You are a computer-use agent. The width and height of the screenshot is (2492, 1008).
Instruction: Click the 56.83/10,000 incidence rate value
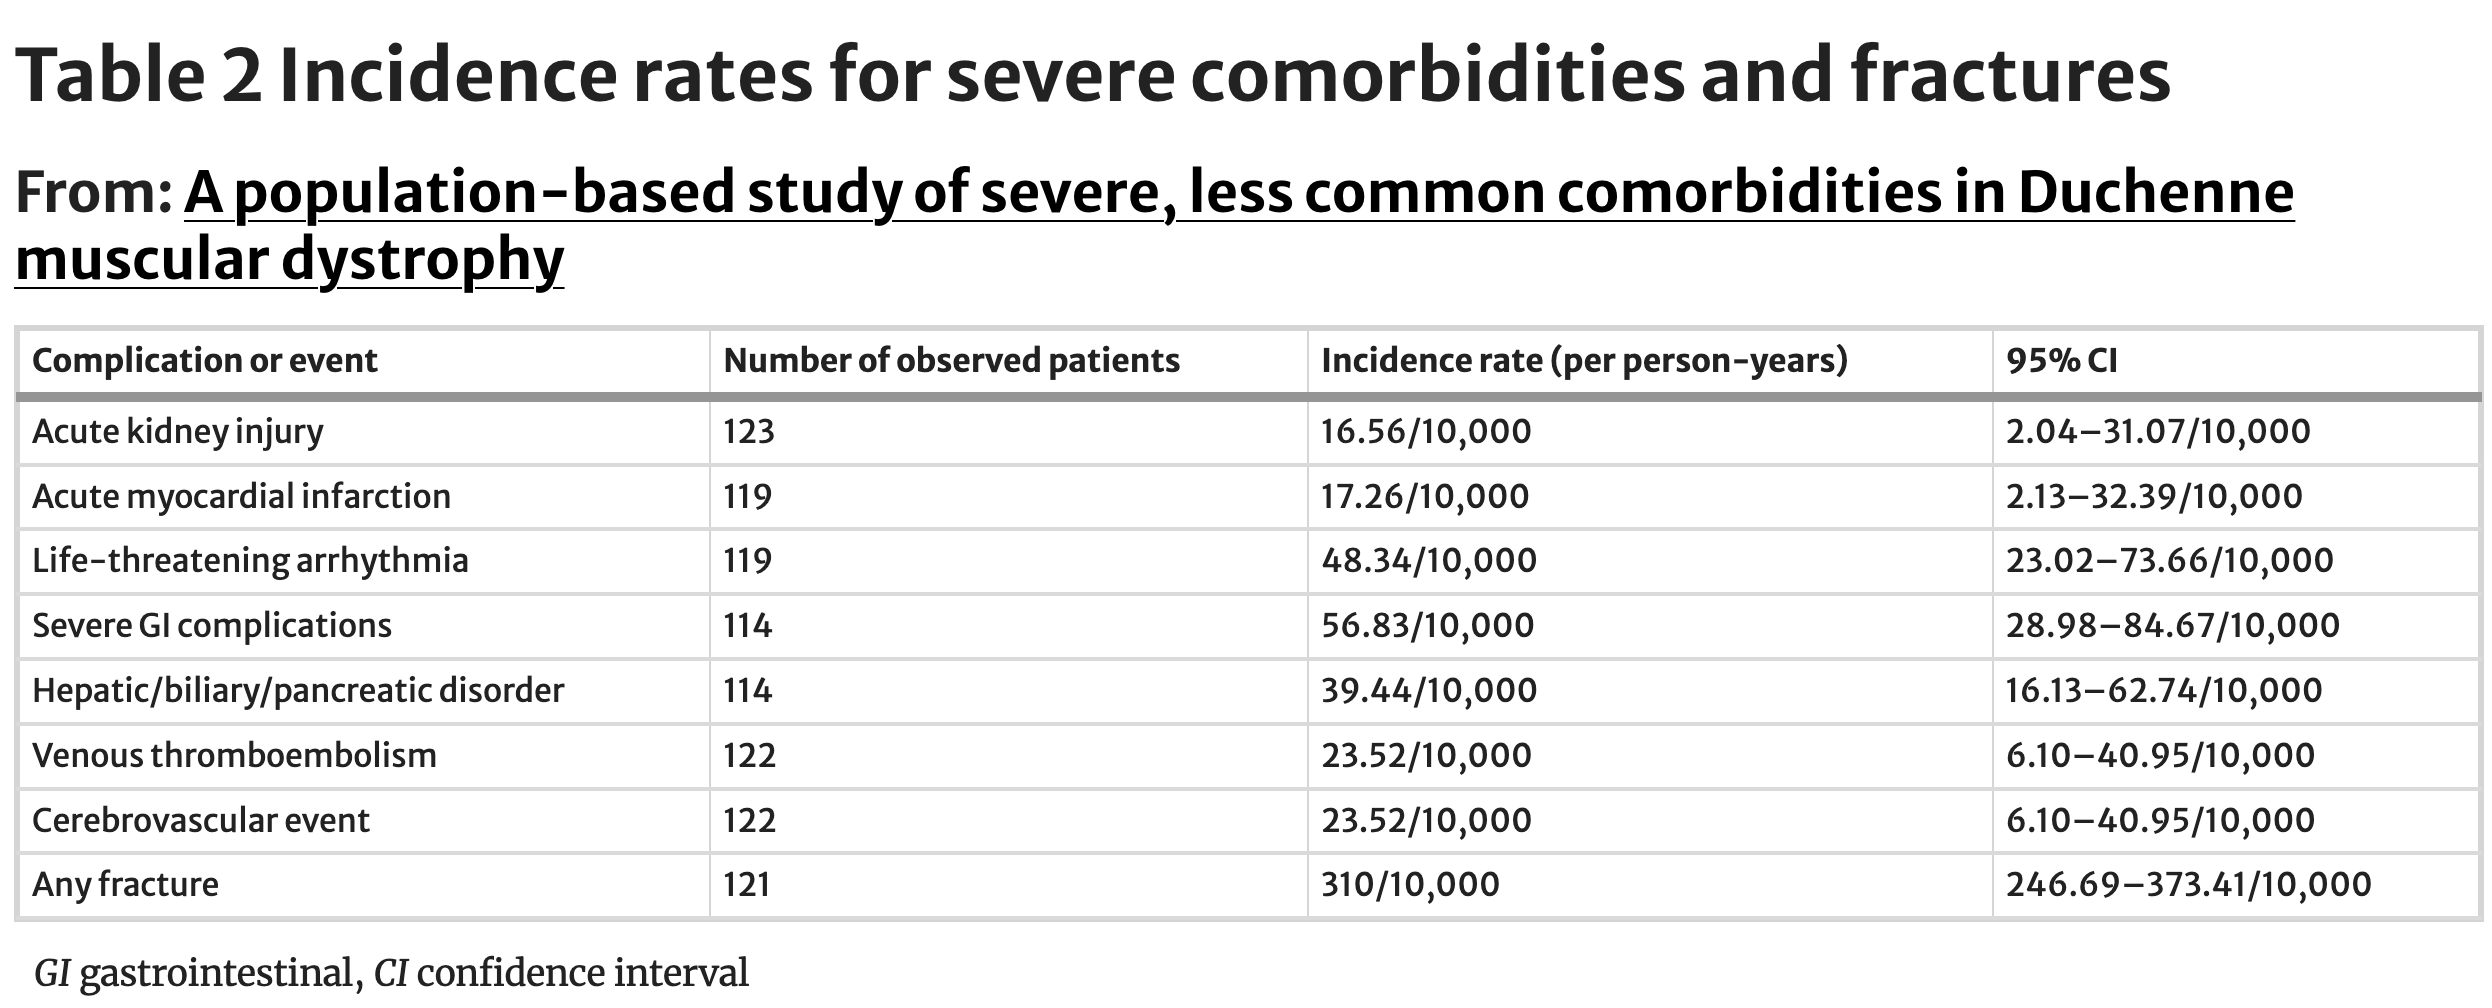(x=1428, y=625)
